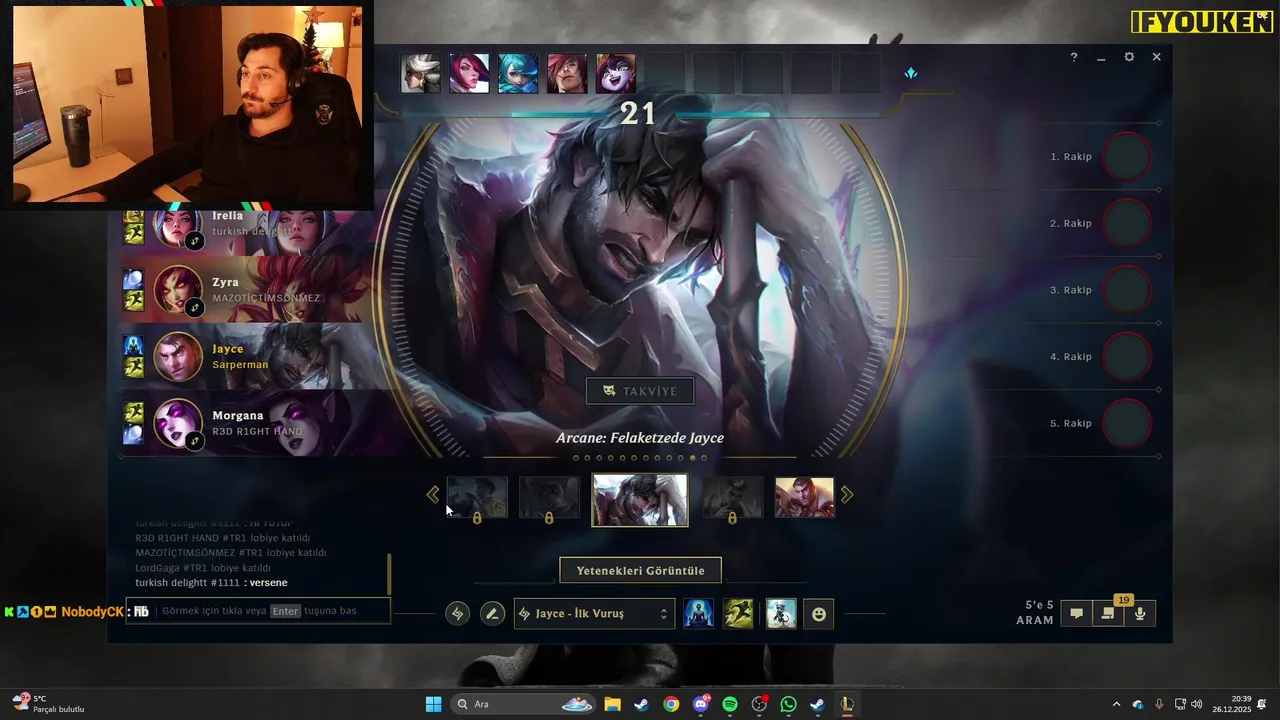This screenshot has width=1280, height=720.
Task: Change Jayce's bottom summoner spell icon
Action: pyautogui.click(x=133, y=368)
